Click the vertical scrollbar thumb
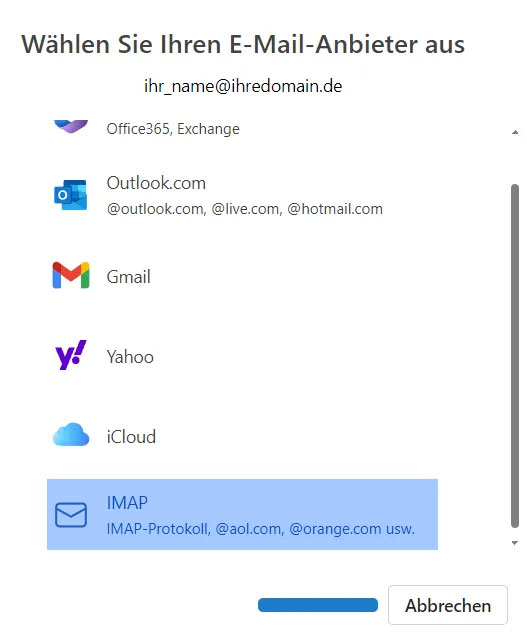The height and width of the screenshot is (641, 527). (515, 356)
